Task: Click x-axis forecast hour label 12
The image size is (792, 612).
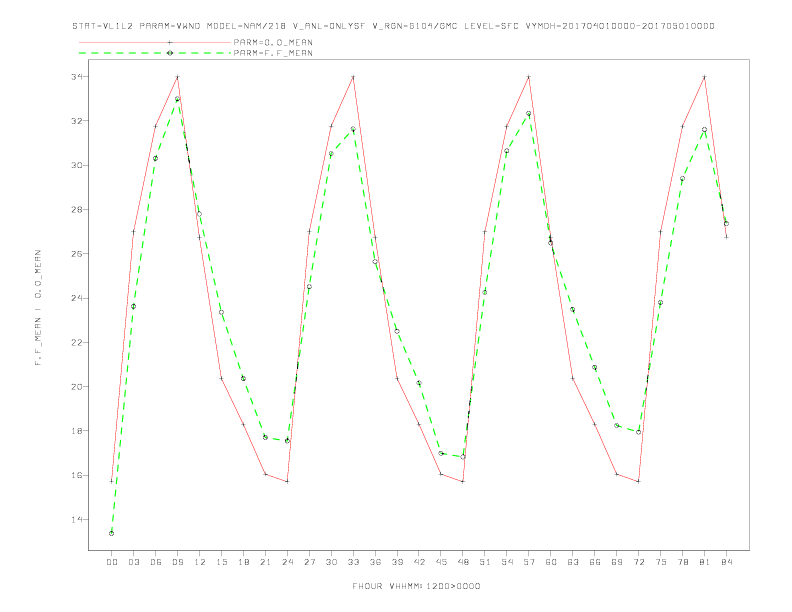Action: [x=200, y=562]
